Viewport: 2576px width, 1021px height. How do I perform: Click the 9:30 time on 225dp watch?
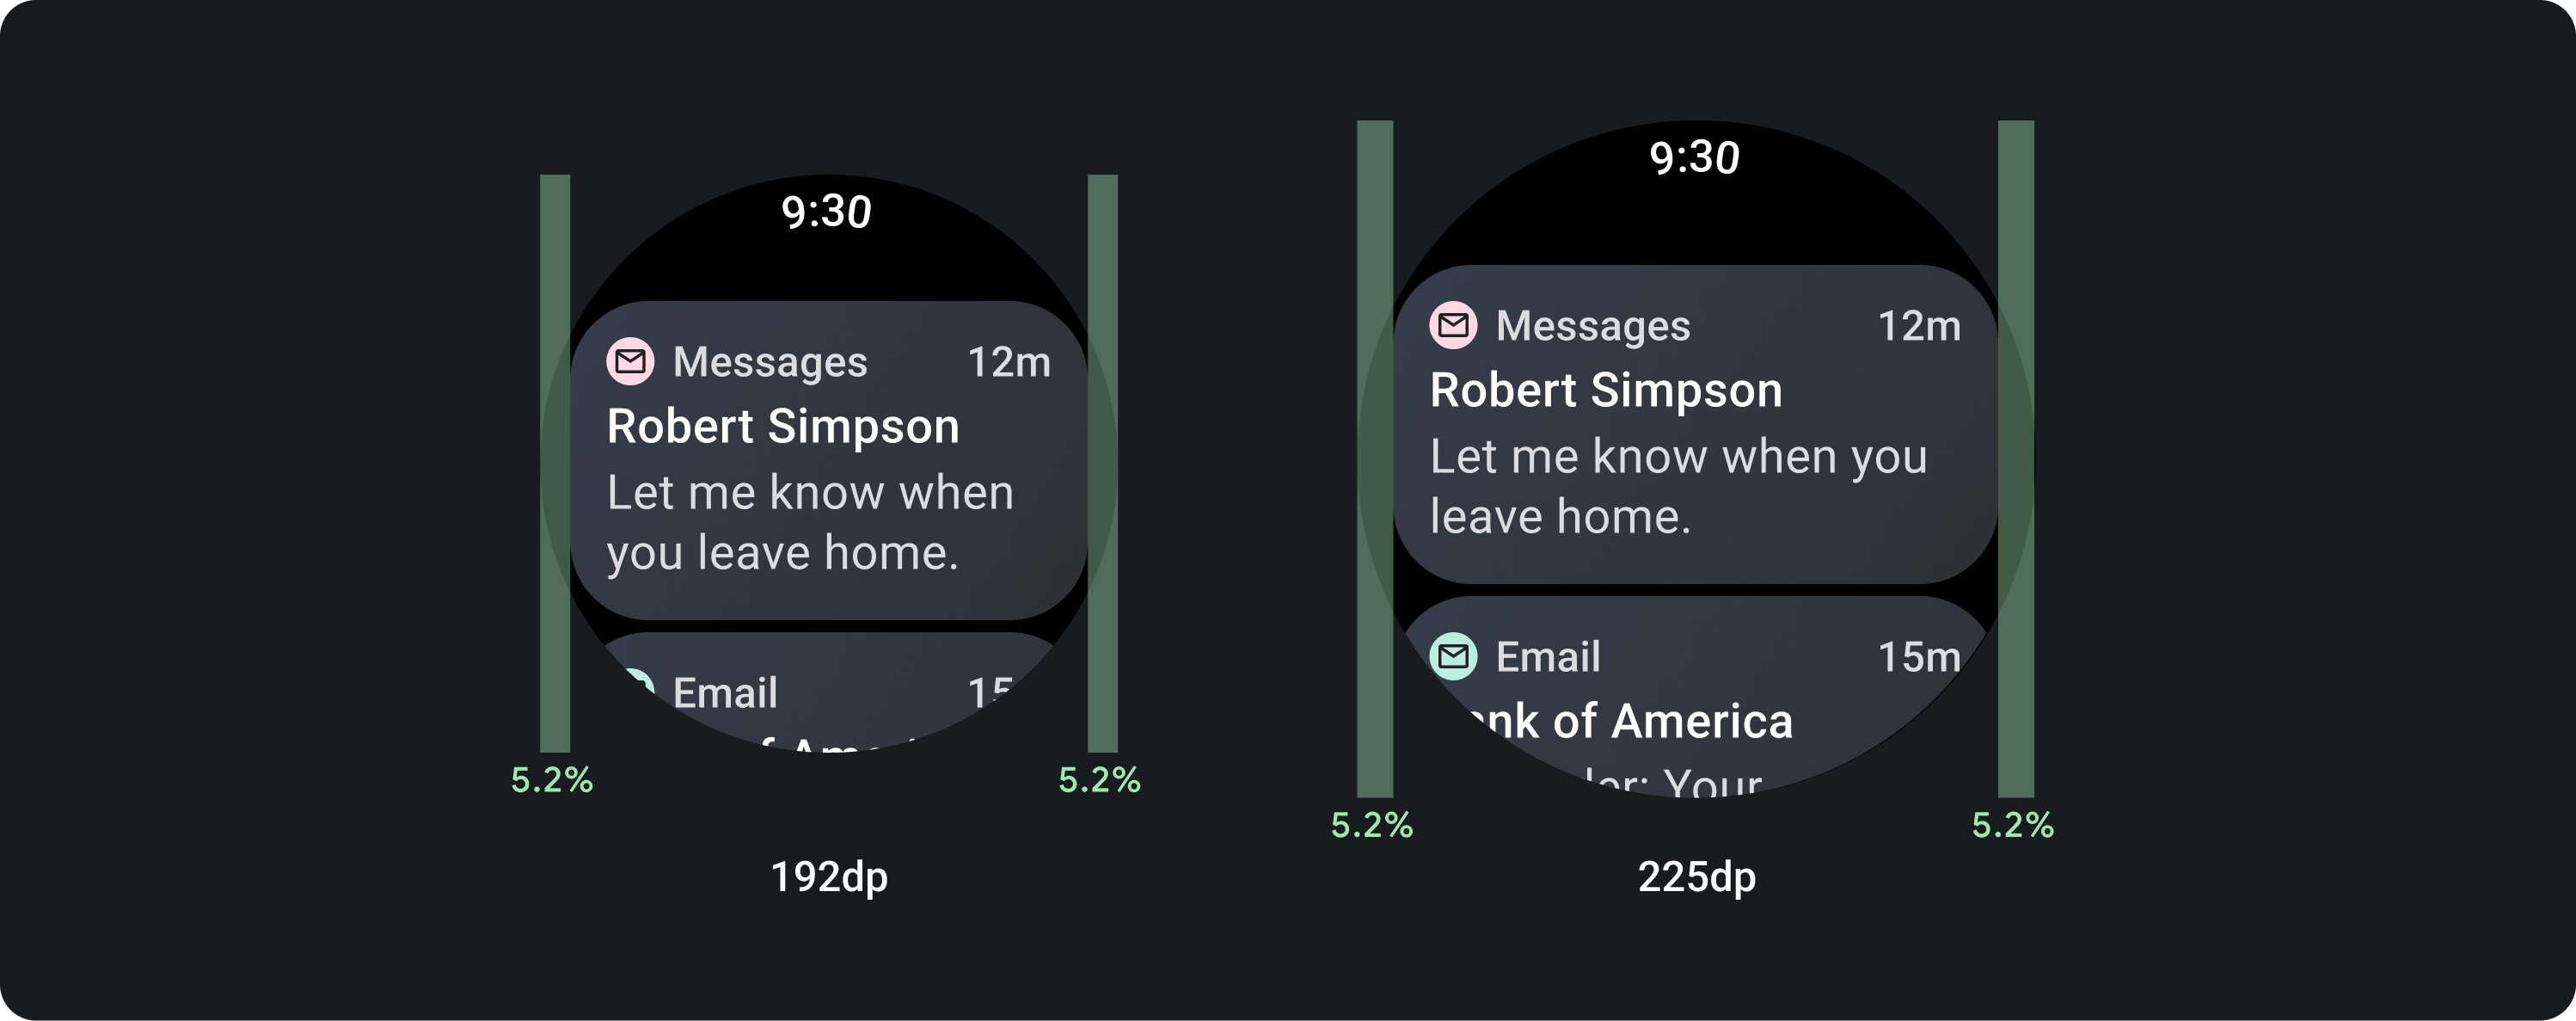1694,158
